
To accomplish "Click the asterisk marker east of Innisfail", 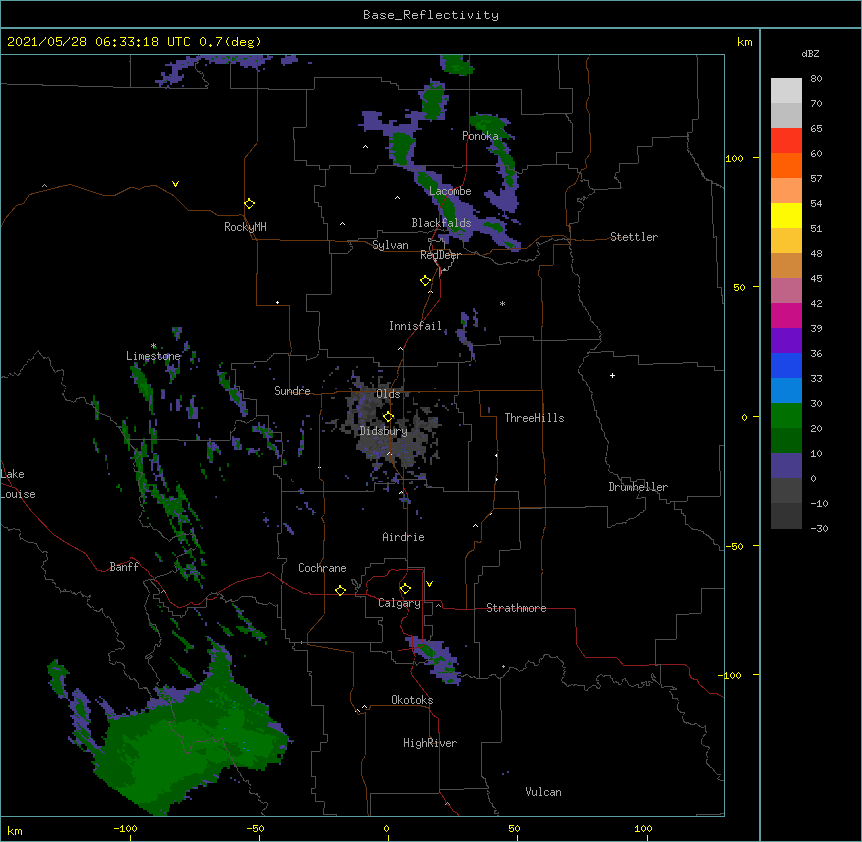I will (x=502, y=303).
